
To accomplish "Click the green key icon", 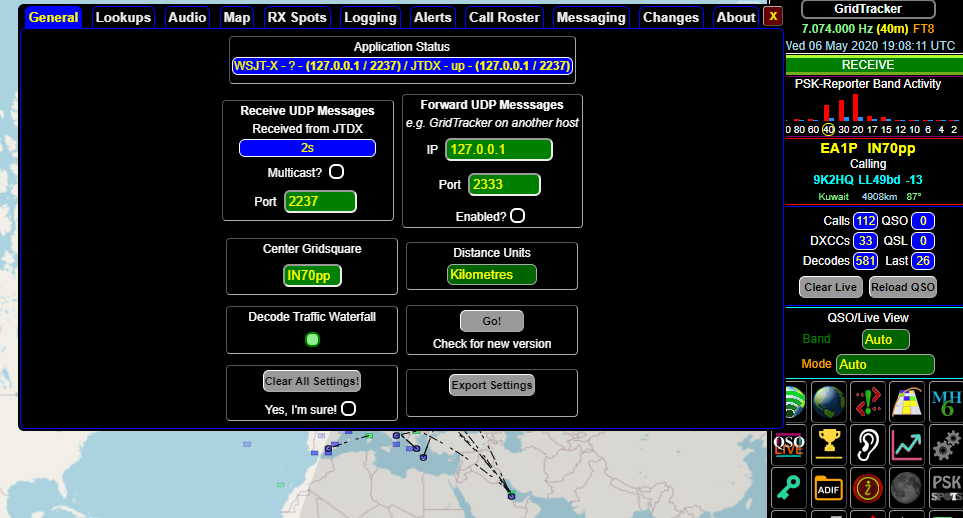I will 789,487.
